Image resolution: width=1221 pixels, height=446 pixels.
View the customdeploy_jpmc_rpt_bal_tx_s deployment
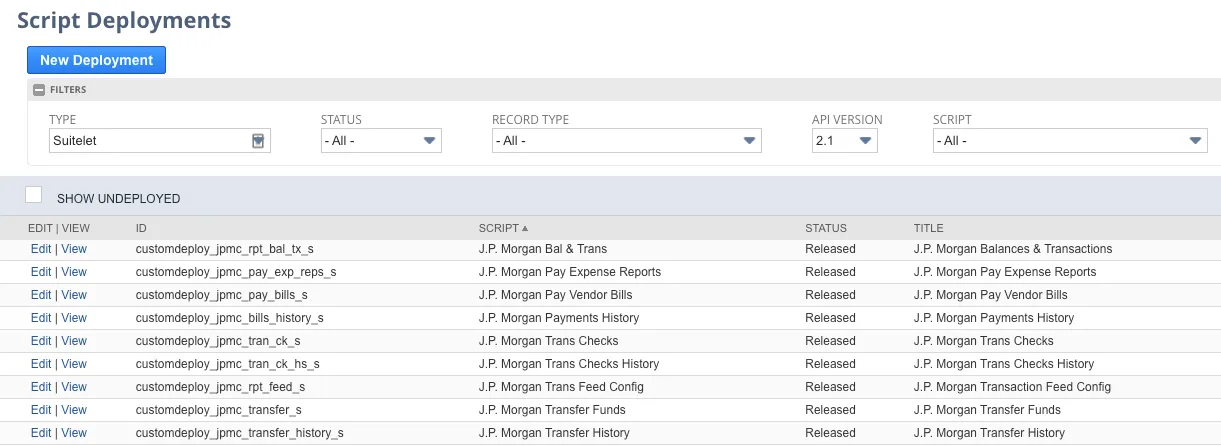click(74, 249)
